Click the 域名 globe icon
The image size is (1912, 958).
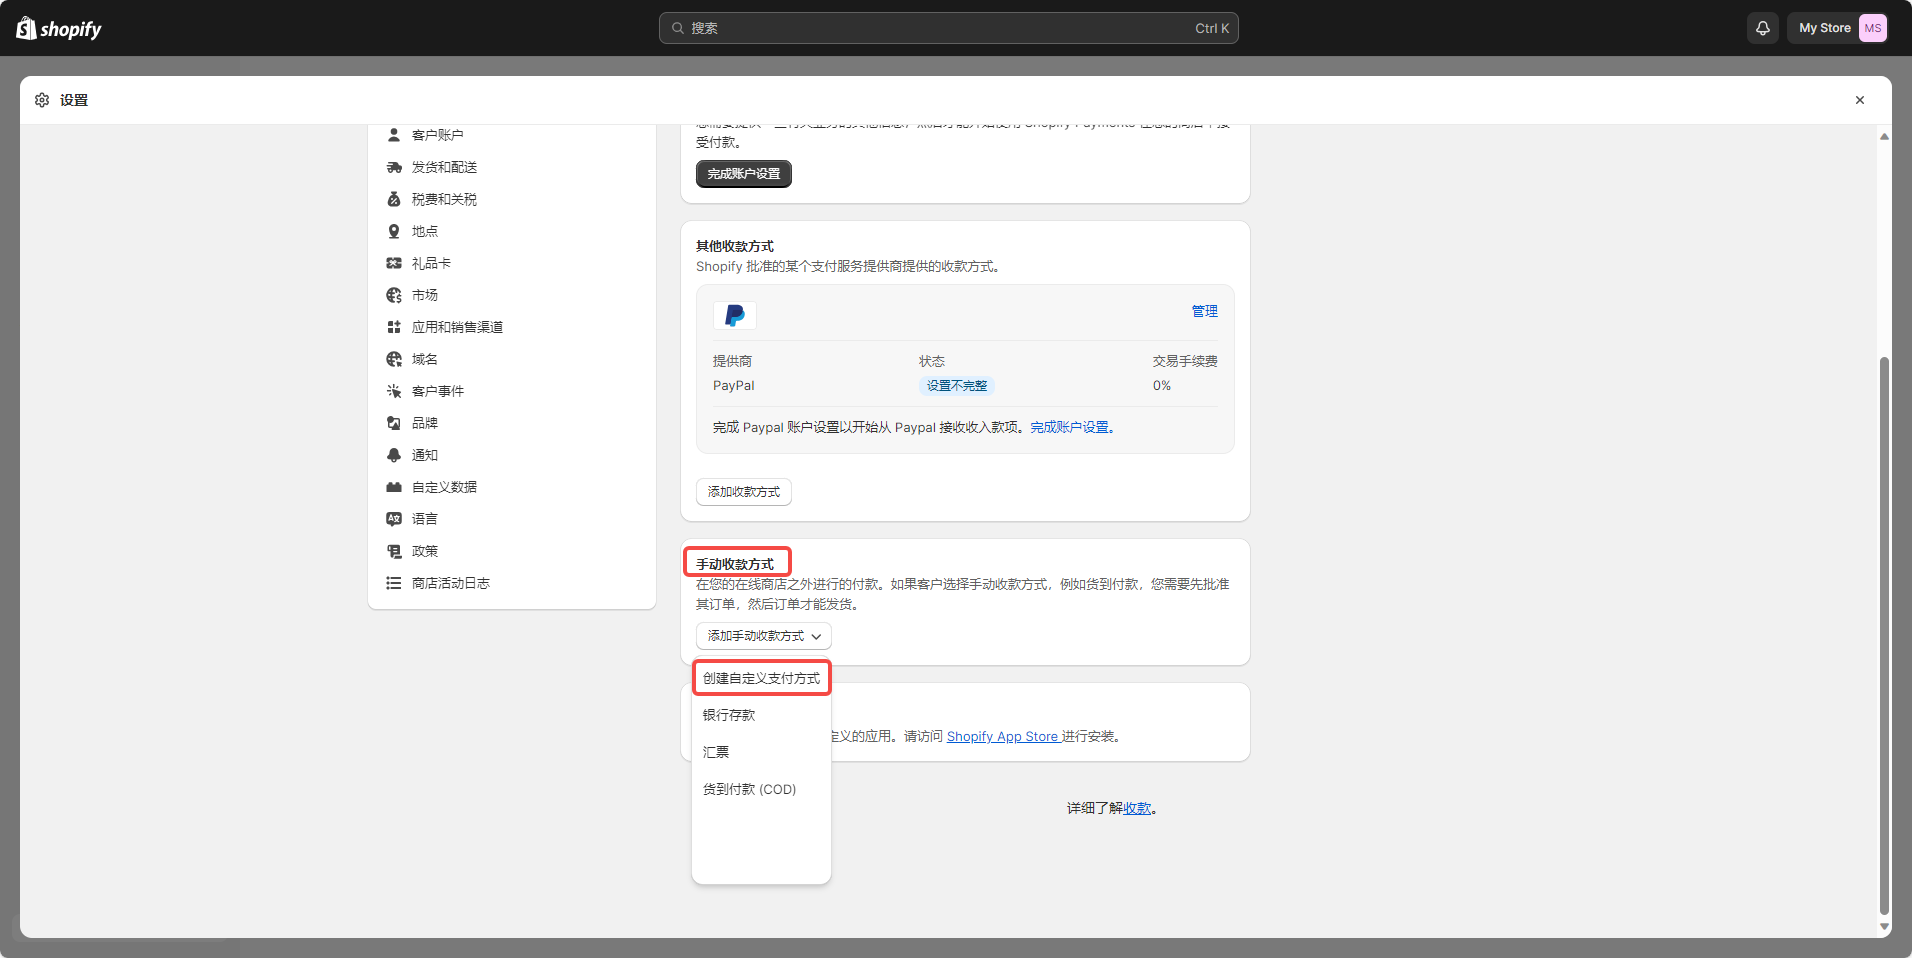(394, 359)
